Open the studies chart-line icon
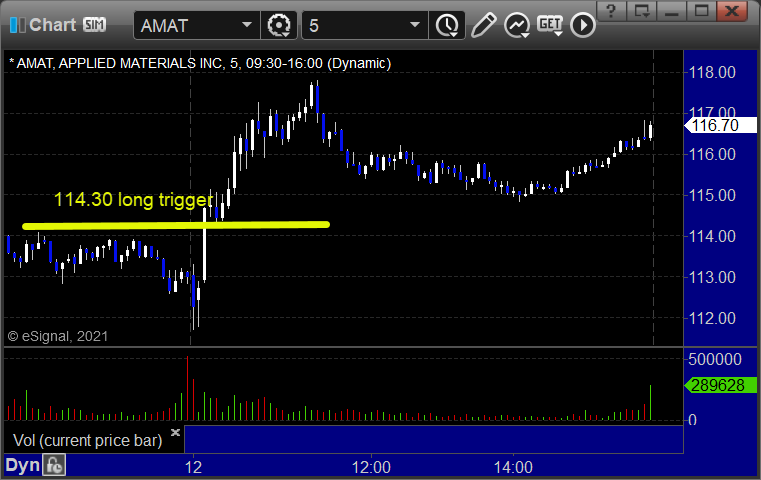 pyautogui.click(x=516, y=25)
